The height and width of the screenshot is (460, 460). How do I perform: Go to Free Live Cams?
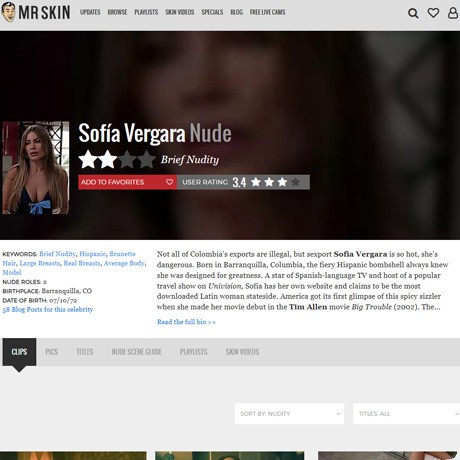(x=268, y=12)
